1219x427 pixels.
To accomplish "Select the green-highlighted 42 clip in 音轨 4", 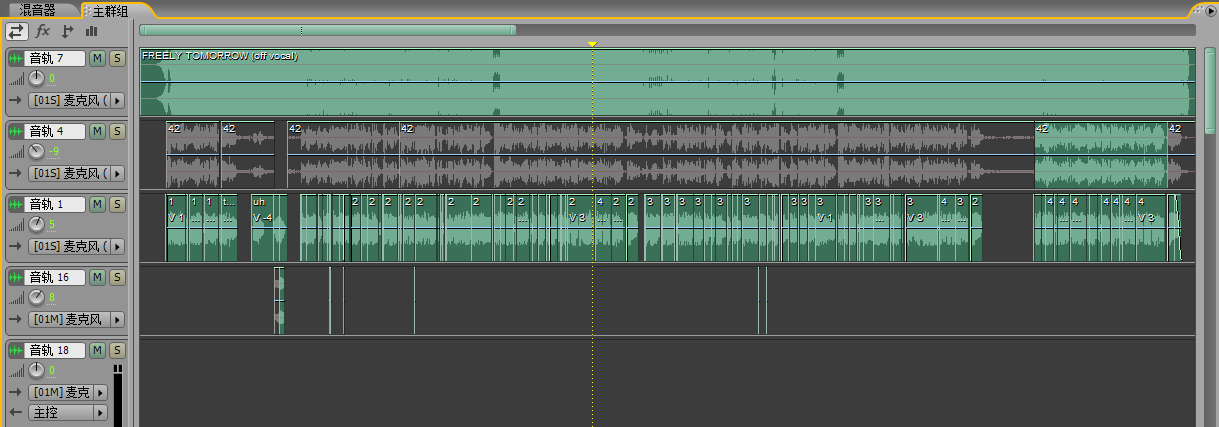I will coord(1100,155).
